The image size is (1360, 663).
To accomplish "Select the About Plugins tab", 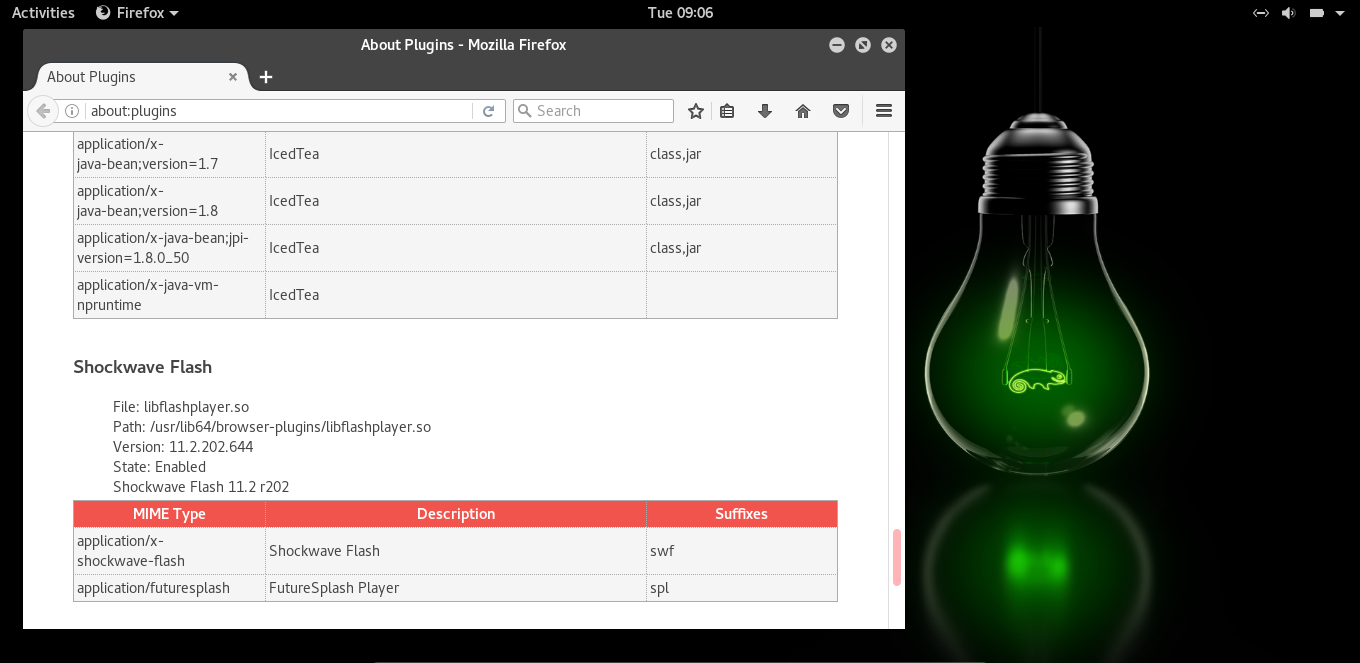I will [x=140, y=76].
